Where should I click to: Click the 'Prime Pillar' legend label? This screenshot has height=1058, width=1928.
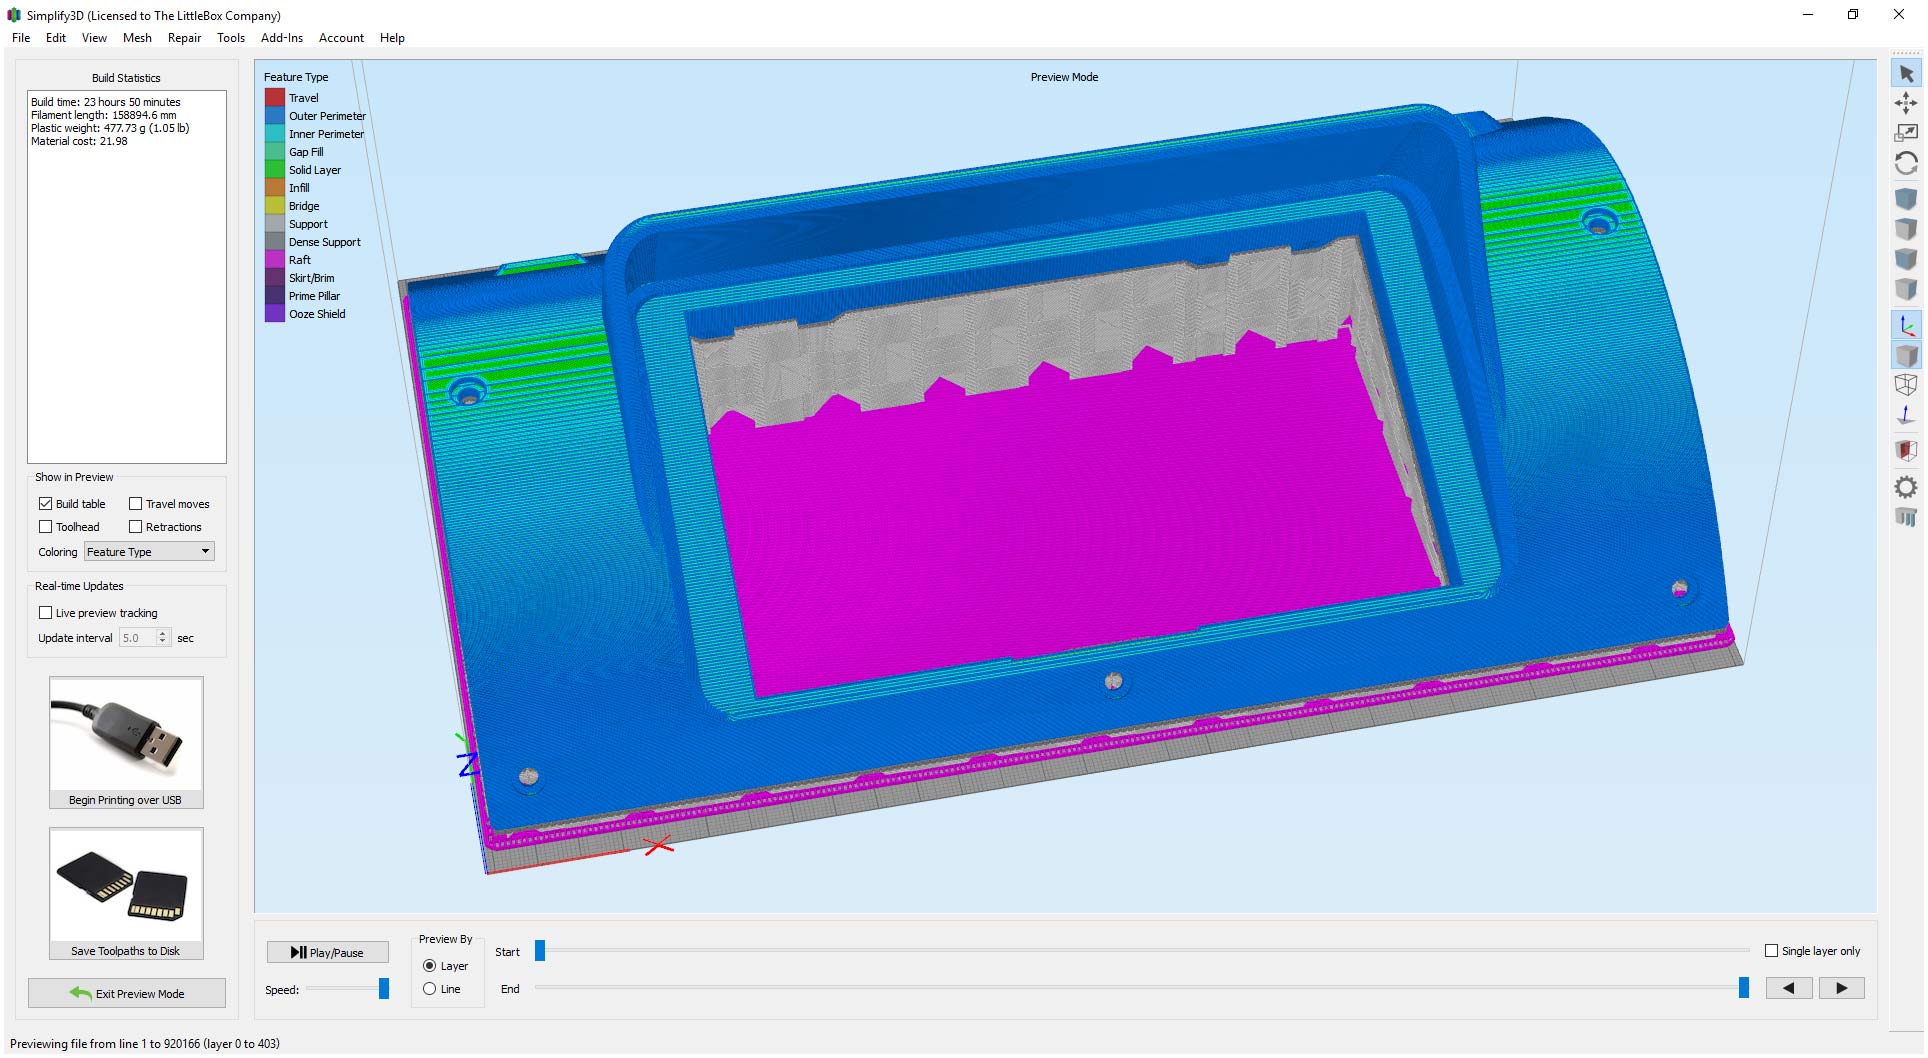point(314,296)
